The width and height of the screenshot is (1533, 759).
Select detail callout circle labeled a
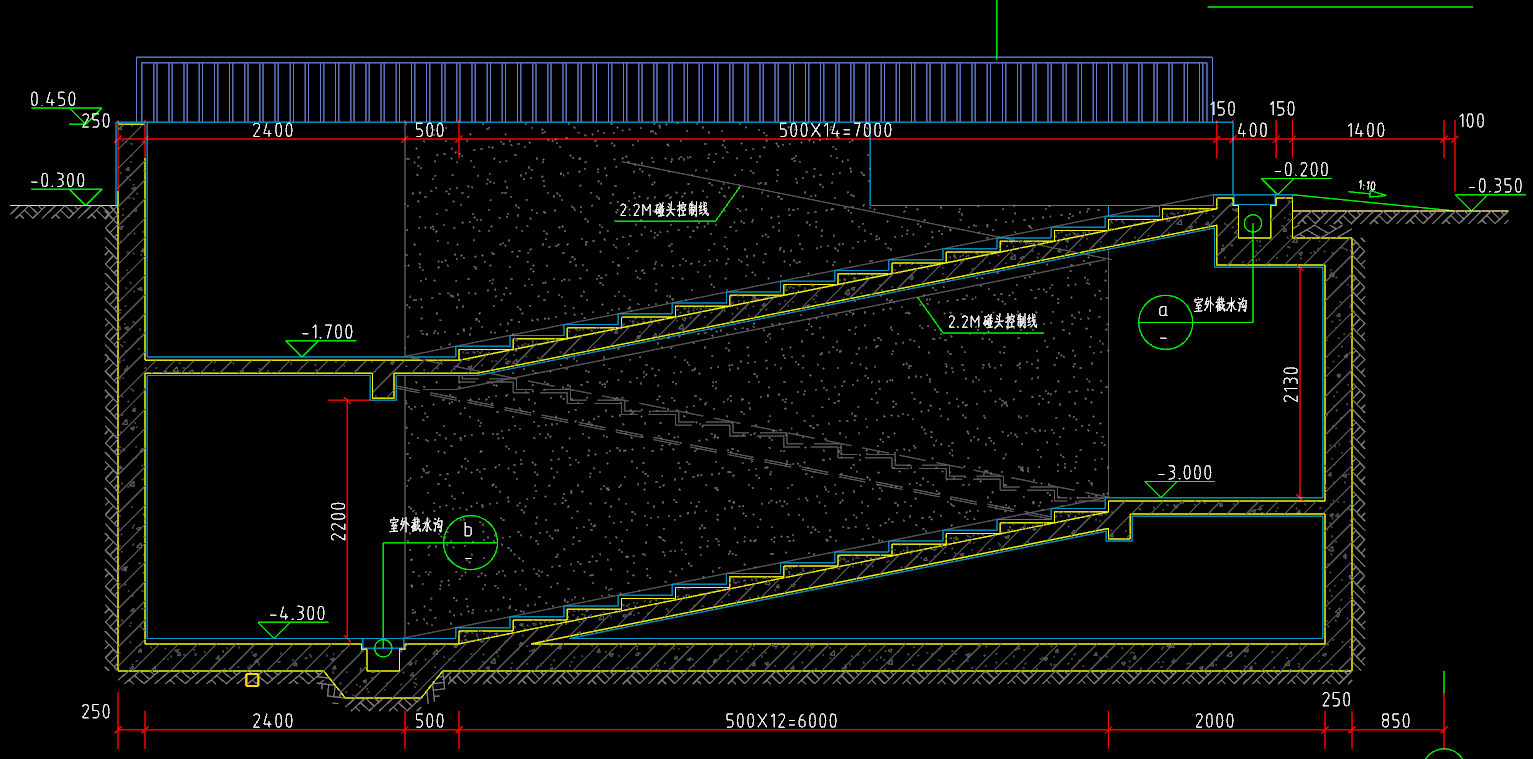(x=1165, y=321)
